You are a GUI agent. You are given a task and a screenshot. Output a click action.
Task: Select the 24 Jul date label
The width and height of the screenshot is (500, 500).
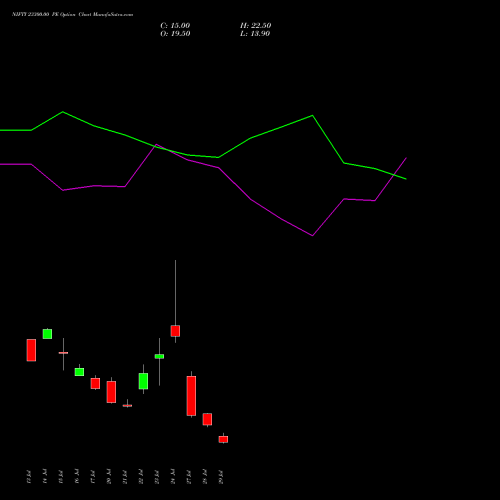[x=172, y=477]
